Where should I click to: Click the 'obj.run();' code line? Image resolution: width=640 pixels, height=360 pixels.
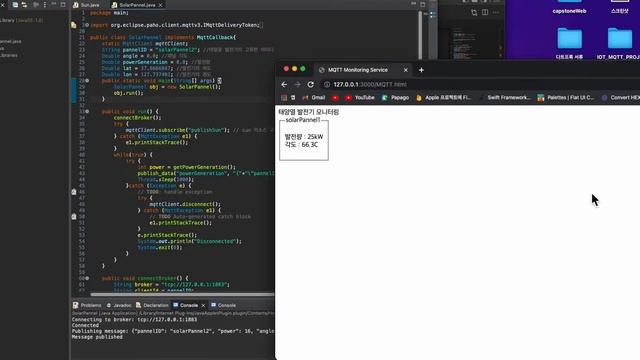[129, 93]
